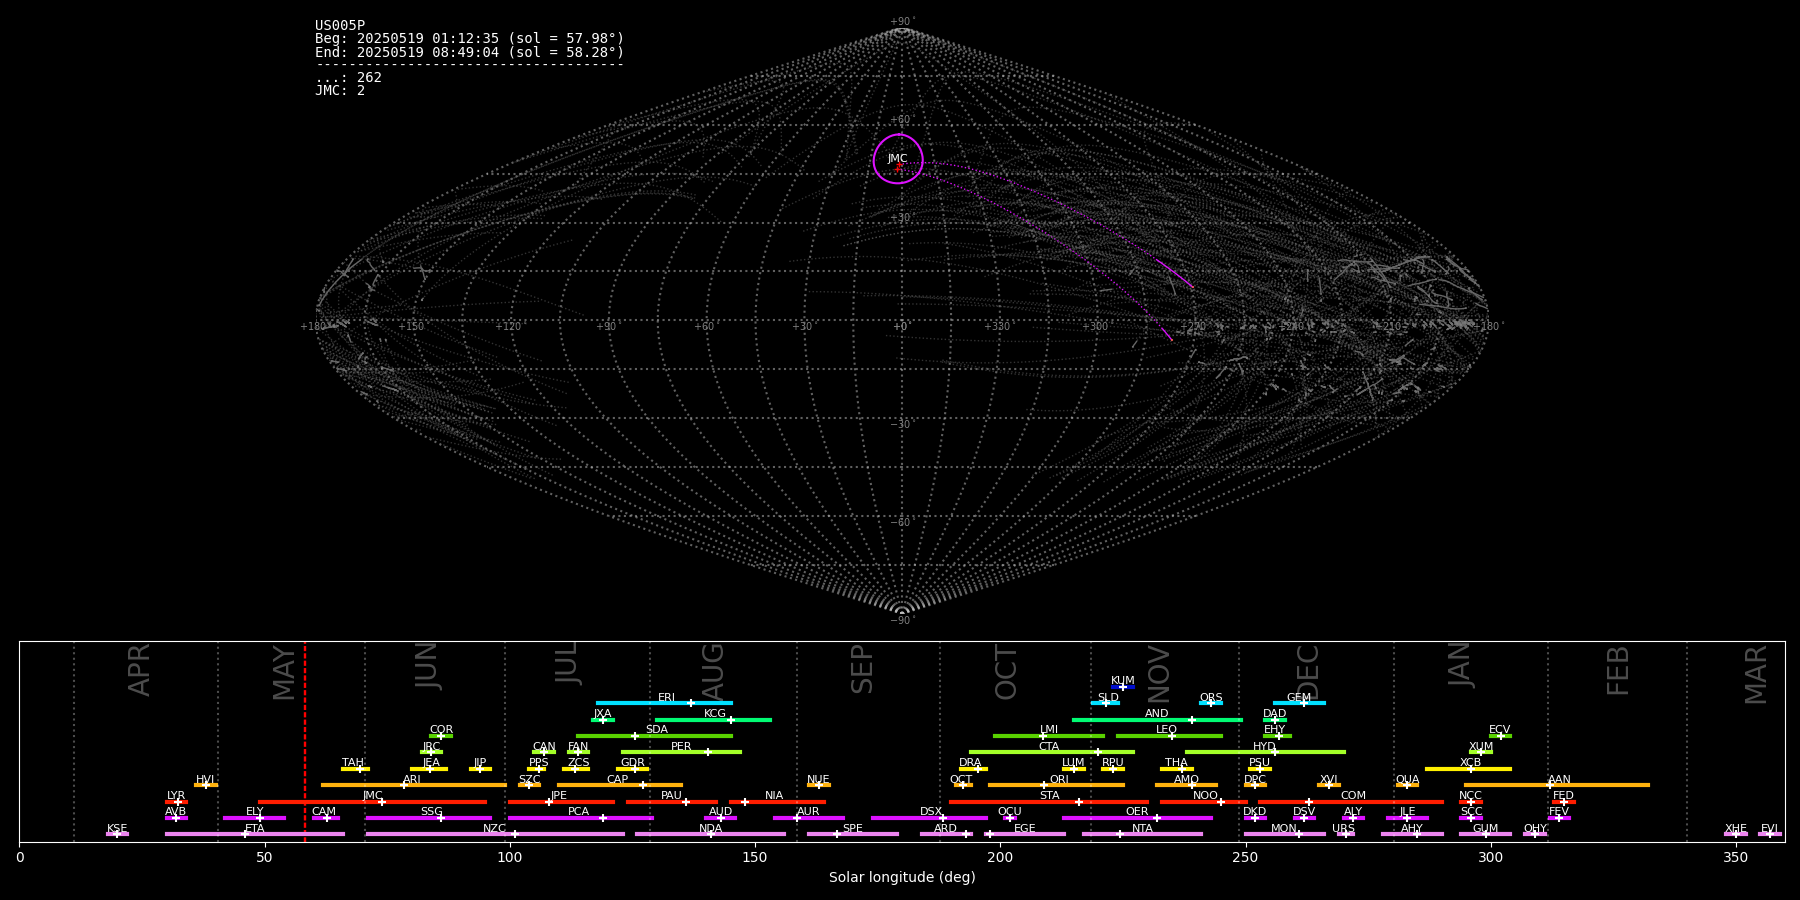This screenshot has width=1800, height=900.
Task: Click the NTA shower label
Action: (x=1142, y=829)
